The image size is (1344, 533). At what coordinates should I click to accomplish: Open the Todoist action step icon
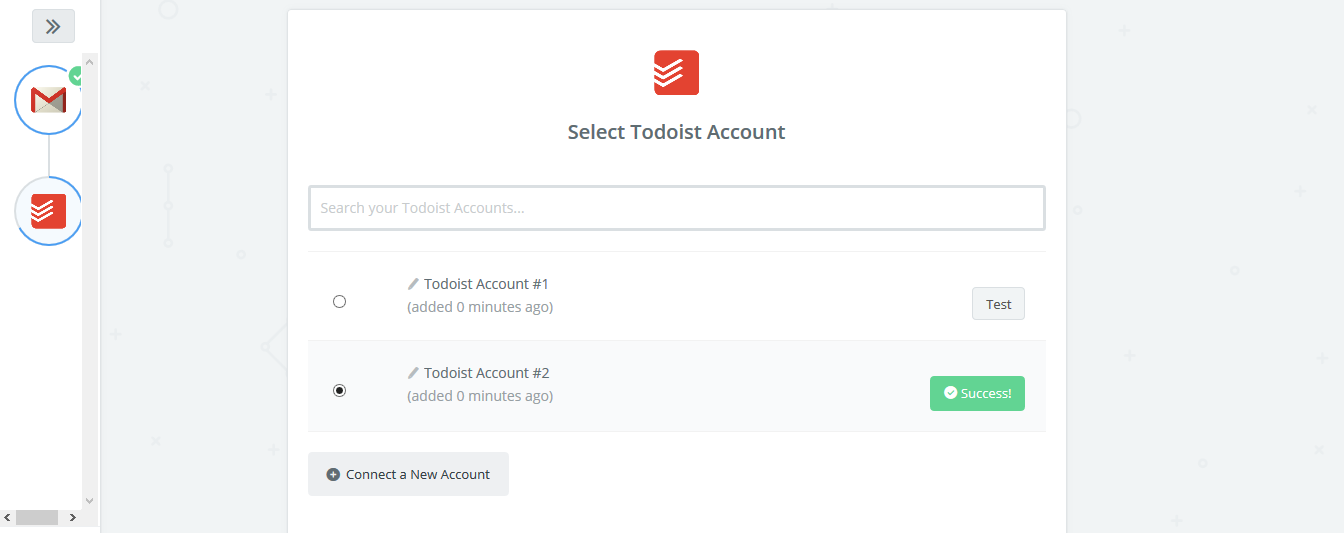pyautogui.click(x=48, y=211)
